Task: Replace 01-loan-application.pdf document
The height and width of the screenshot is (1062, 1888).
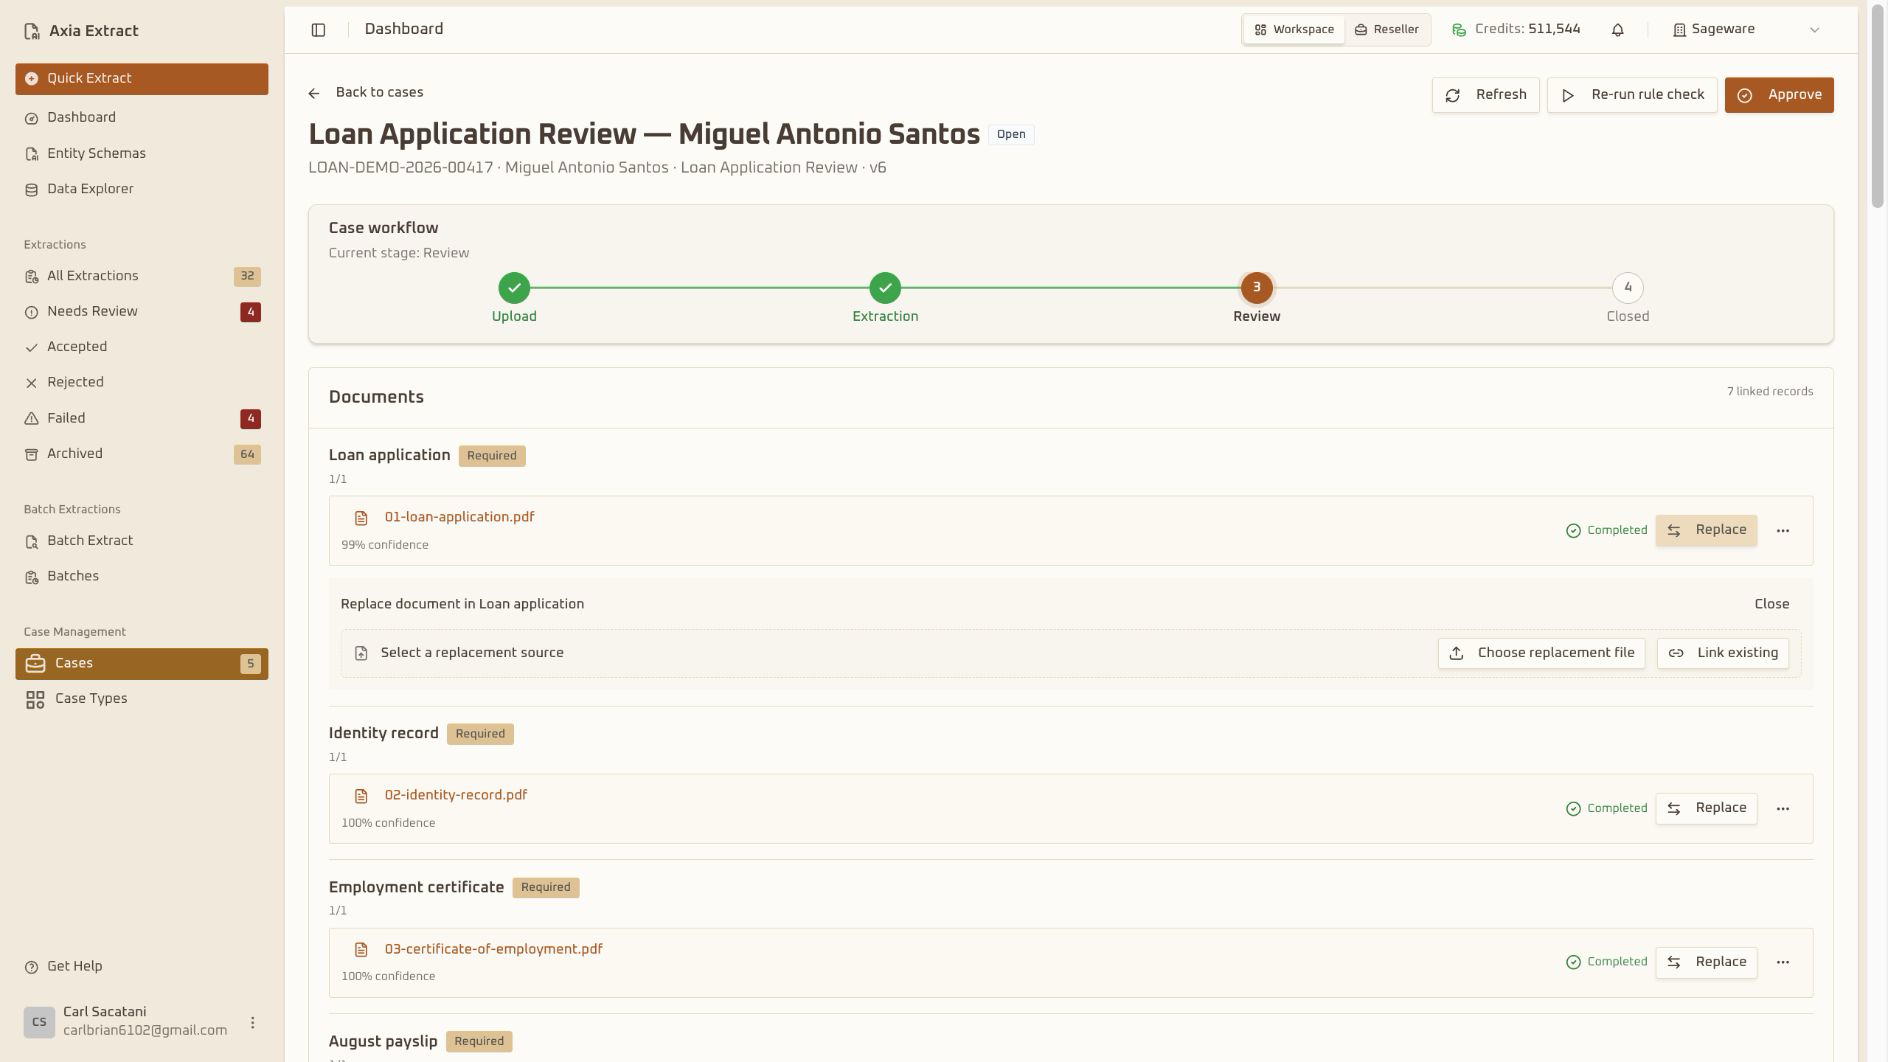Action: pyautogui.click(x=1707, y=531)
